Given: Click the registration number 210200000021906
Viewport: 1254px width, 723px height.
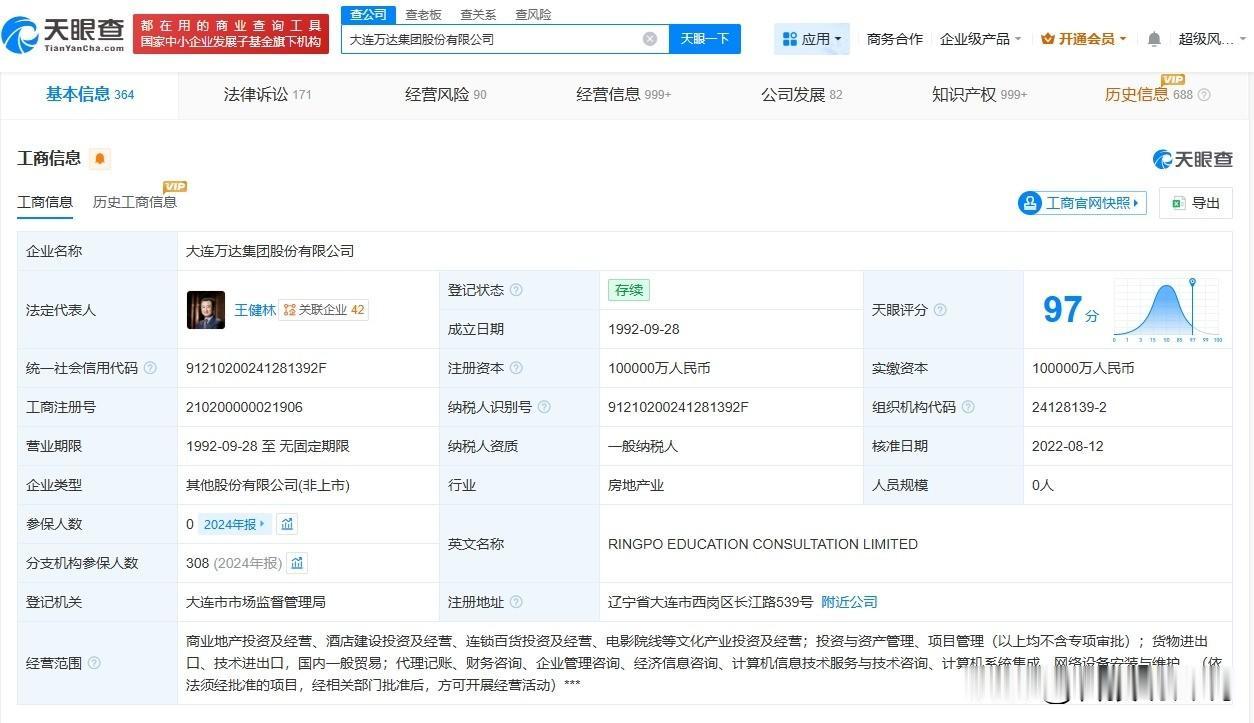Looking at the screenshot, I should pyautogui.click(x=244, y=407).
